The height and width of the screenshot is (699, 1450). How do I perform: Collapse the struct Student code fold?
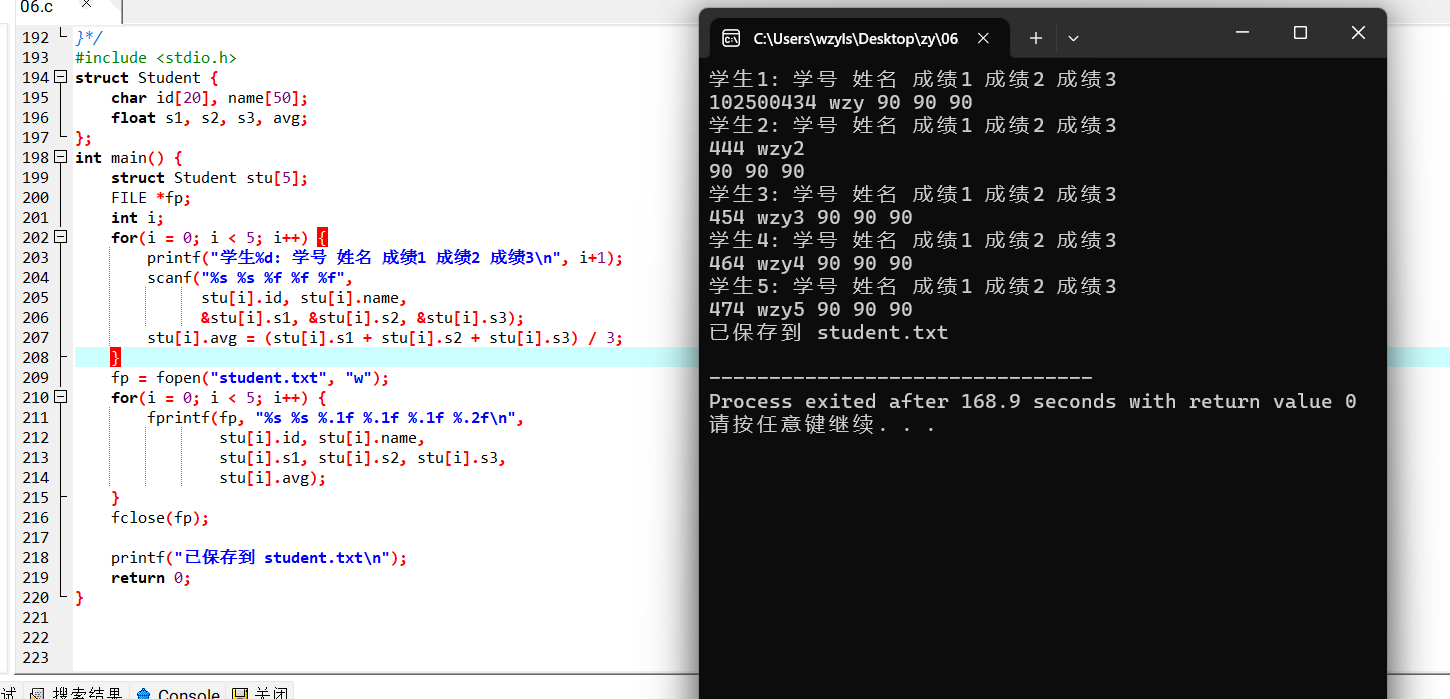61,77
